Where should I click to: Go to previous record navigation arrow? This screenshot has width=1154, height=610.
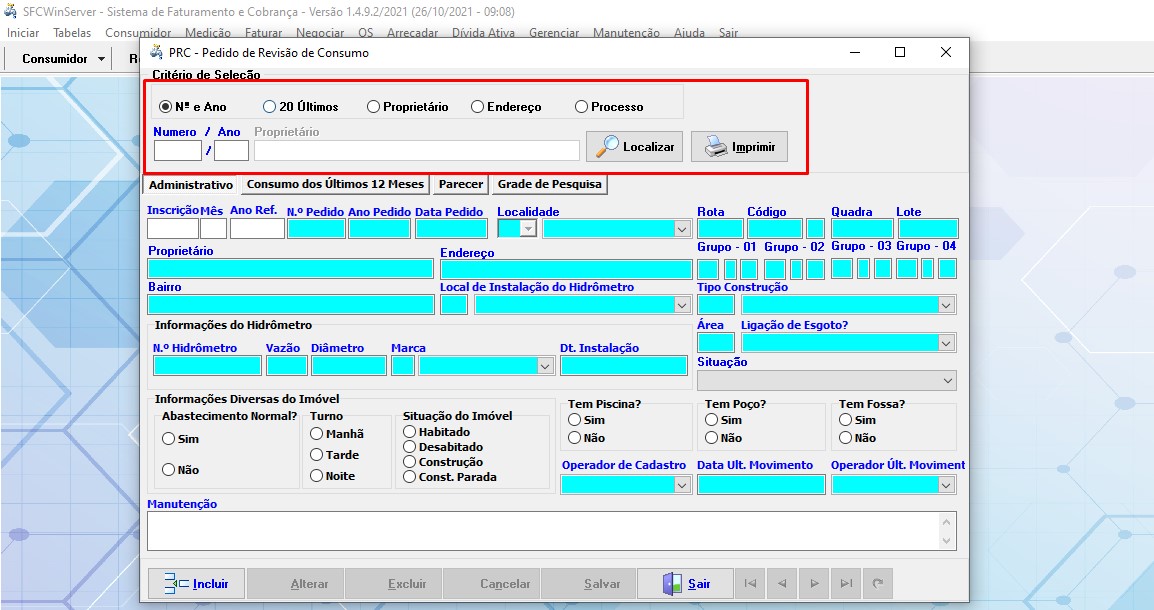[x=782, y=584]
